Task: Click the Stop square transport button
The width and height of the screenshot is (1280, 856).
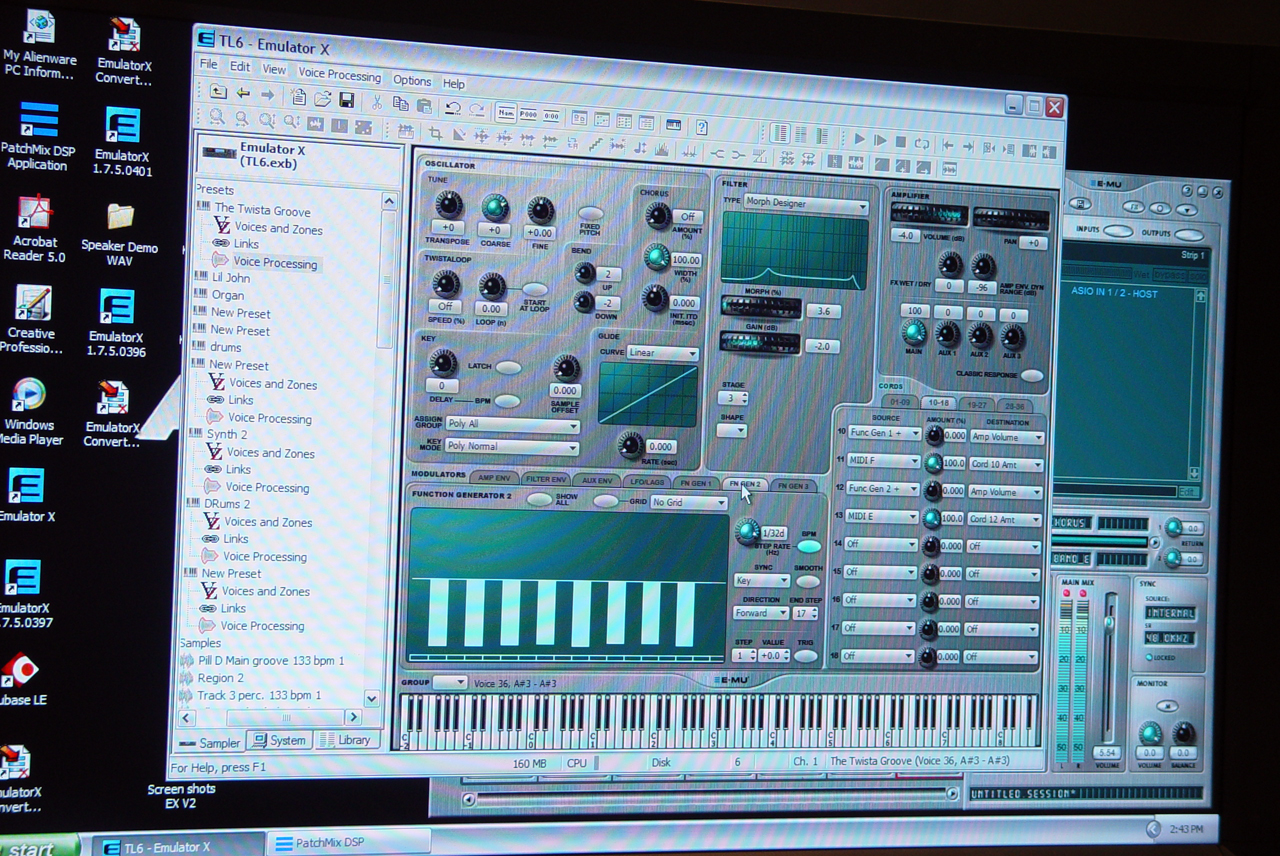Action: (900, 142)
